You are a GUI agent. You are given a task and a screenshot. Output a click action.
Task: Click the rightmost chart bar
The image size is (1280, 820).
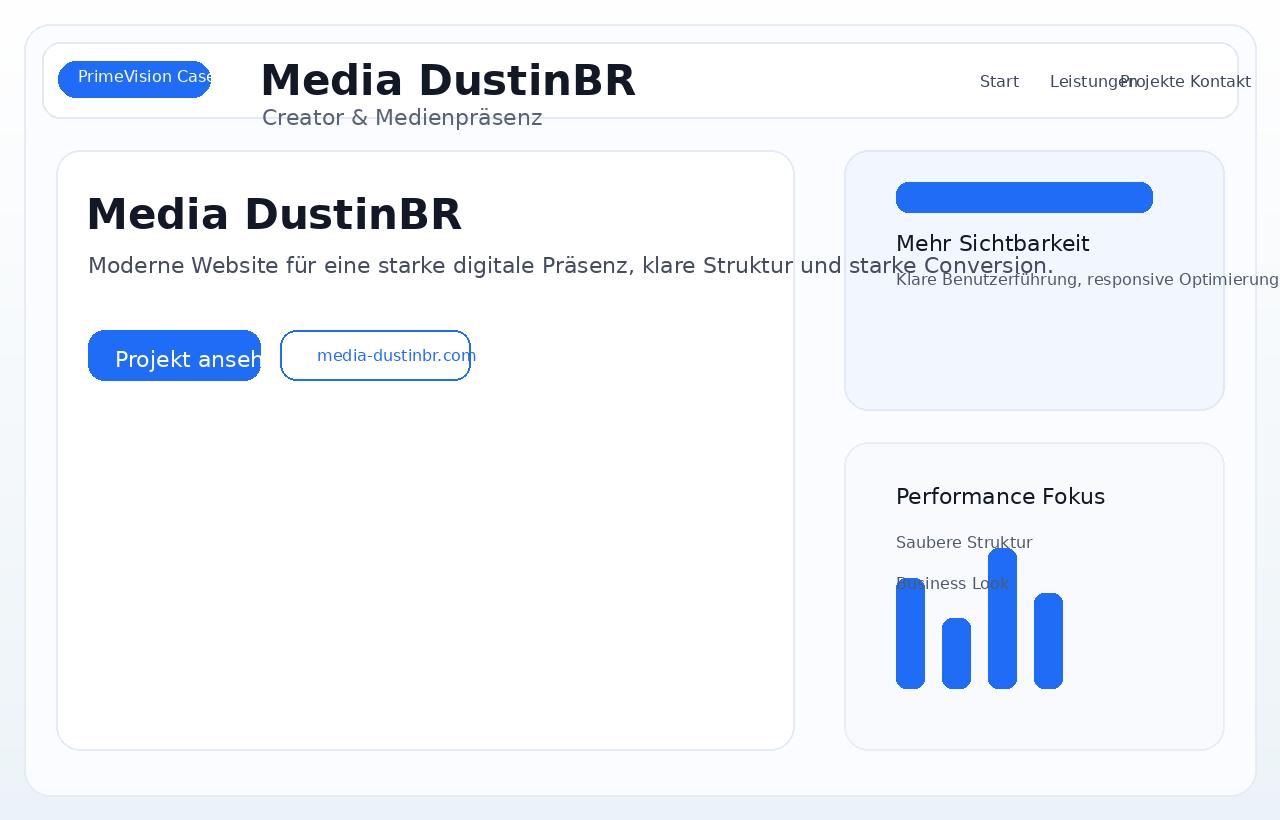(x=1048, y=640)
